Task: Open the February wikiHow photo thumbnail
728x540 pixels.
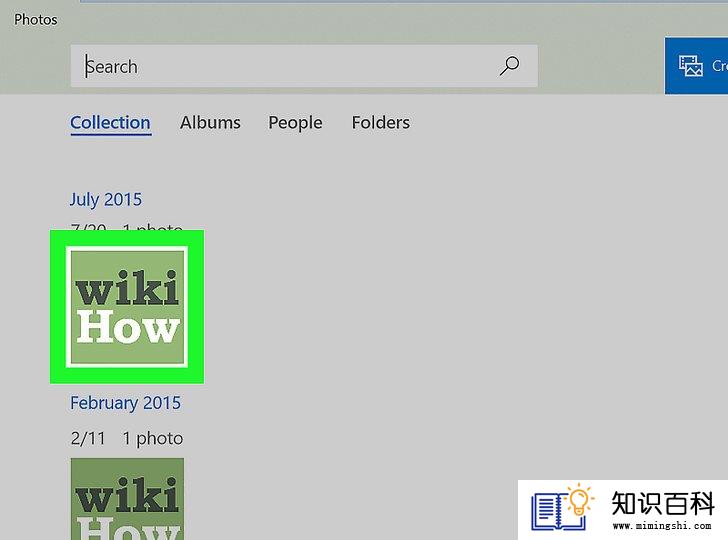Action: [x=127, y=499]
